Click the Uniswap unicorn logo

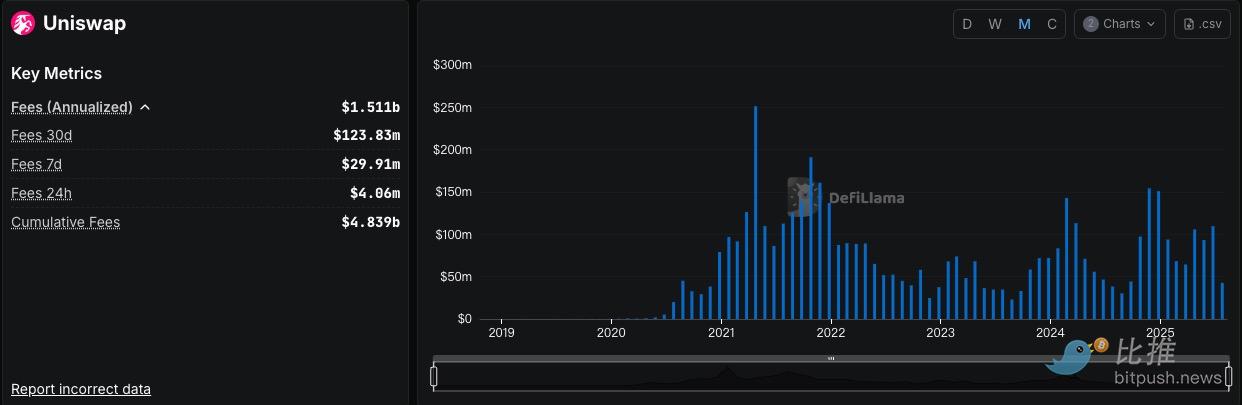(22, 23)
